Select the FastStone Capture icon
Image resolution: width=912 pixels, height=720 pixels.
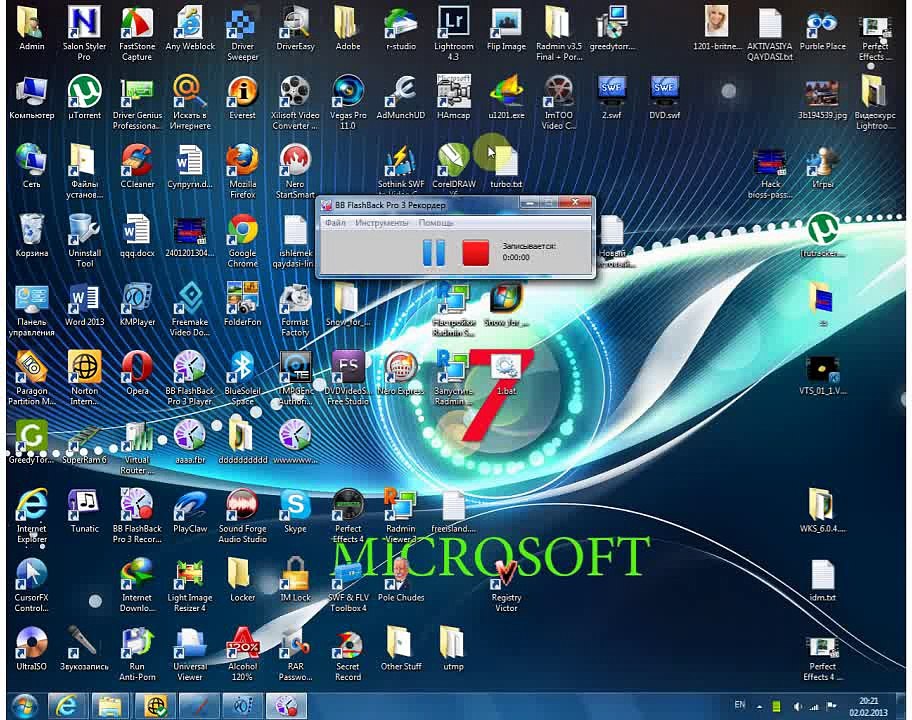(x=137, y=33)
